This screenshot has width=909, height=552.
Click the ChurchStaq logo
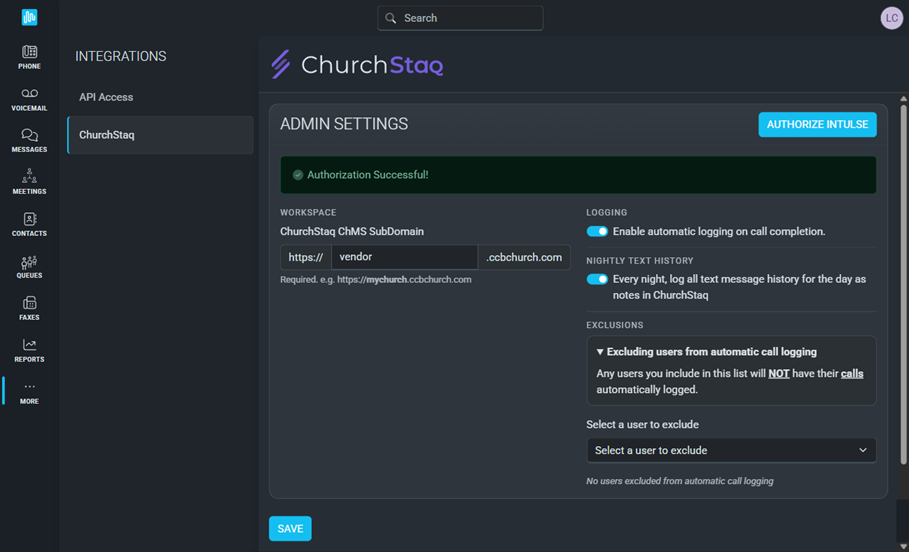358,64
